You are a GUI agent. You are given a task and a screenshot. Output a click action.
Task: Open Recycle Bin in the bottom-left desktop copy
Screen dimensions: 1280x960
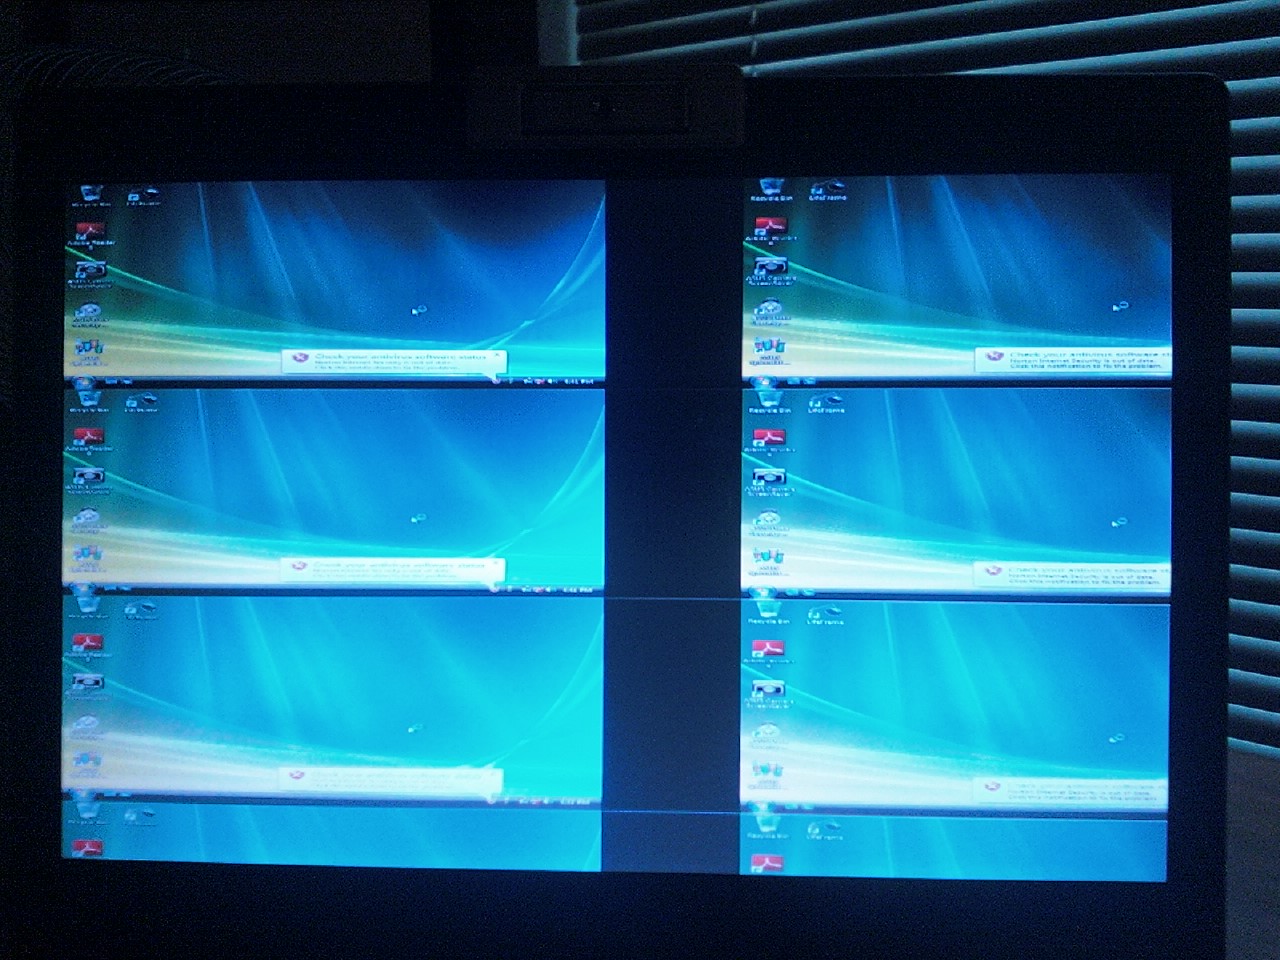pyautogui.click(x=89, y=607)
